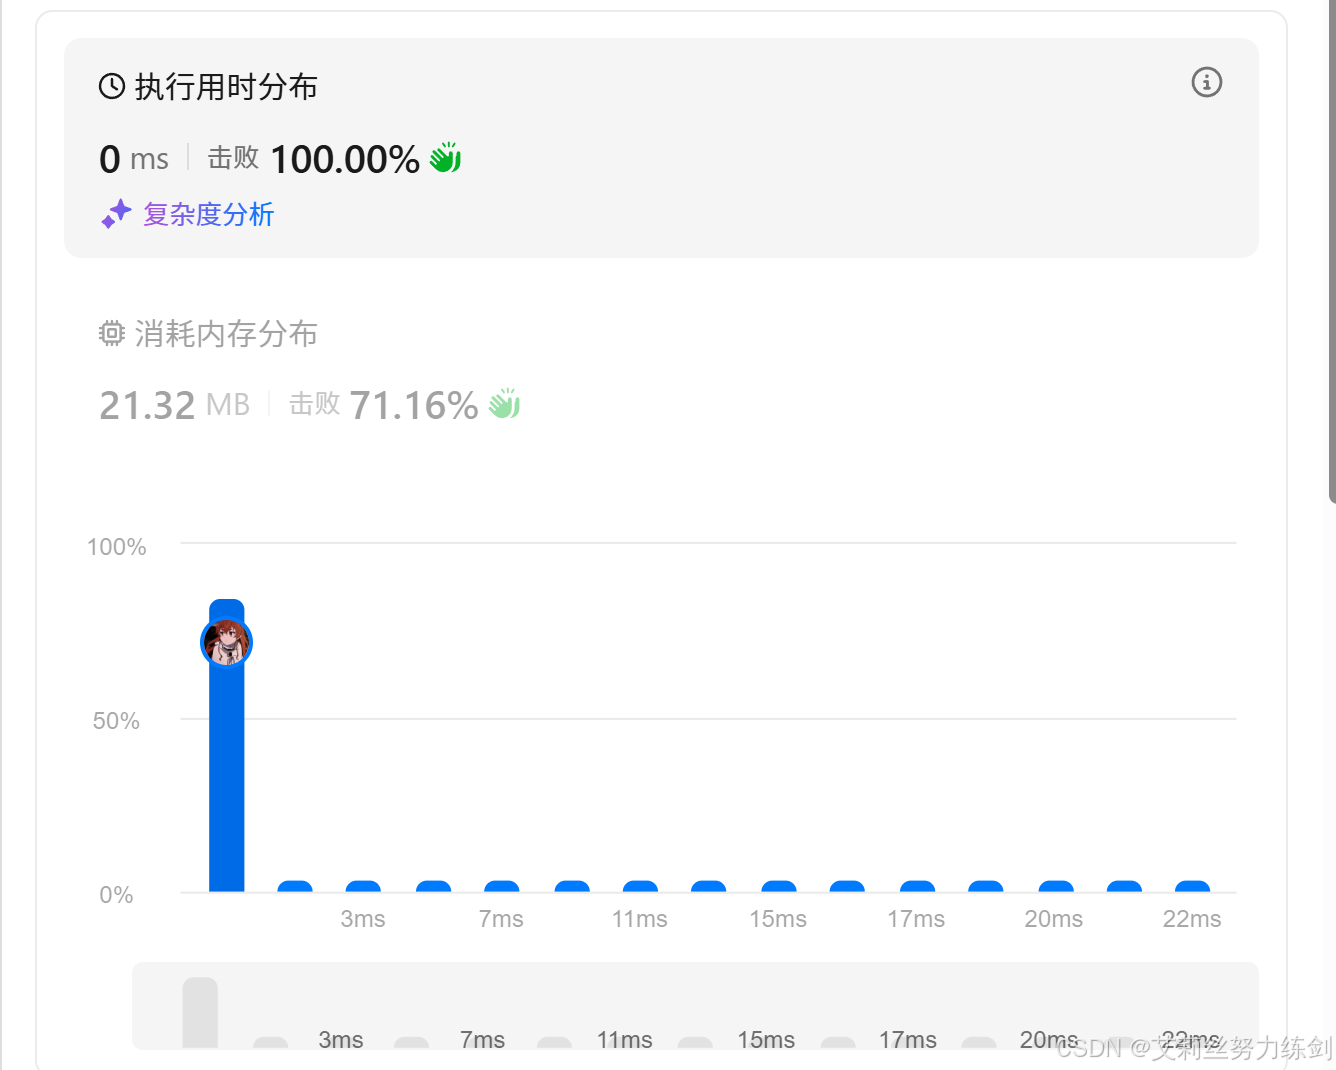The height and width of the screenshot is (1070, 1336).
Task: Click the tallest blue bar in chart
Action: point(227,745)
